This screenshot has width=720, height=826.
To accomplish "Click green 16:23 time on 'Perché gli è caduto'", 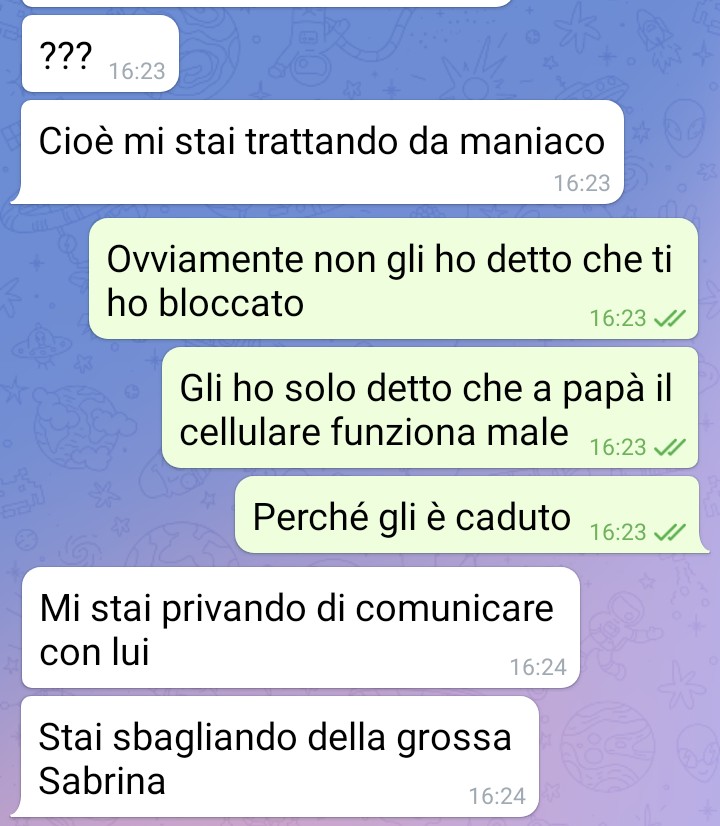I will [617, 532].
